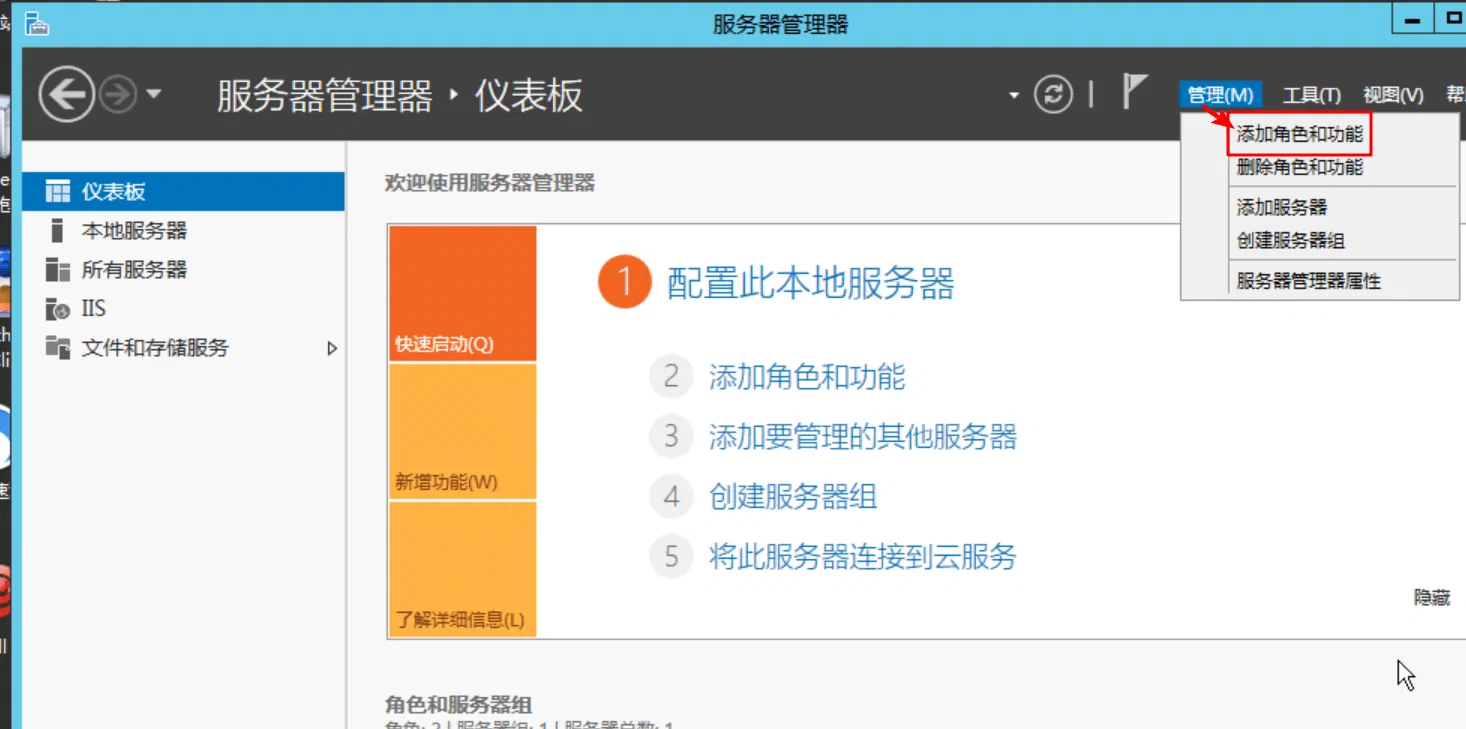This screenshot has width=1466, height=729.
Task: Click the dashboard icon beside 仪表板
Action: (x=58, y=191)
